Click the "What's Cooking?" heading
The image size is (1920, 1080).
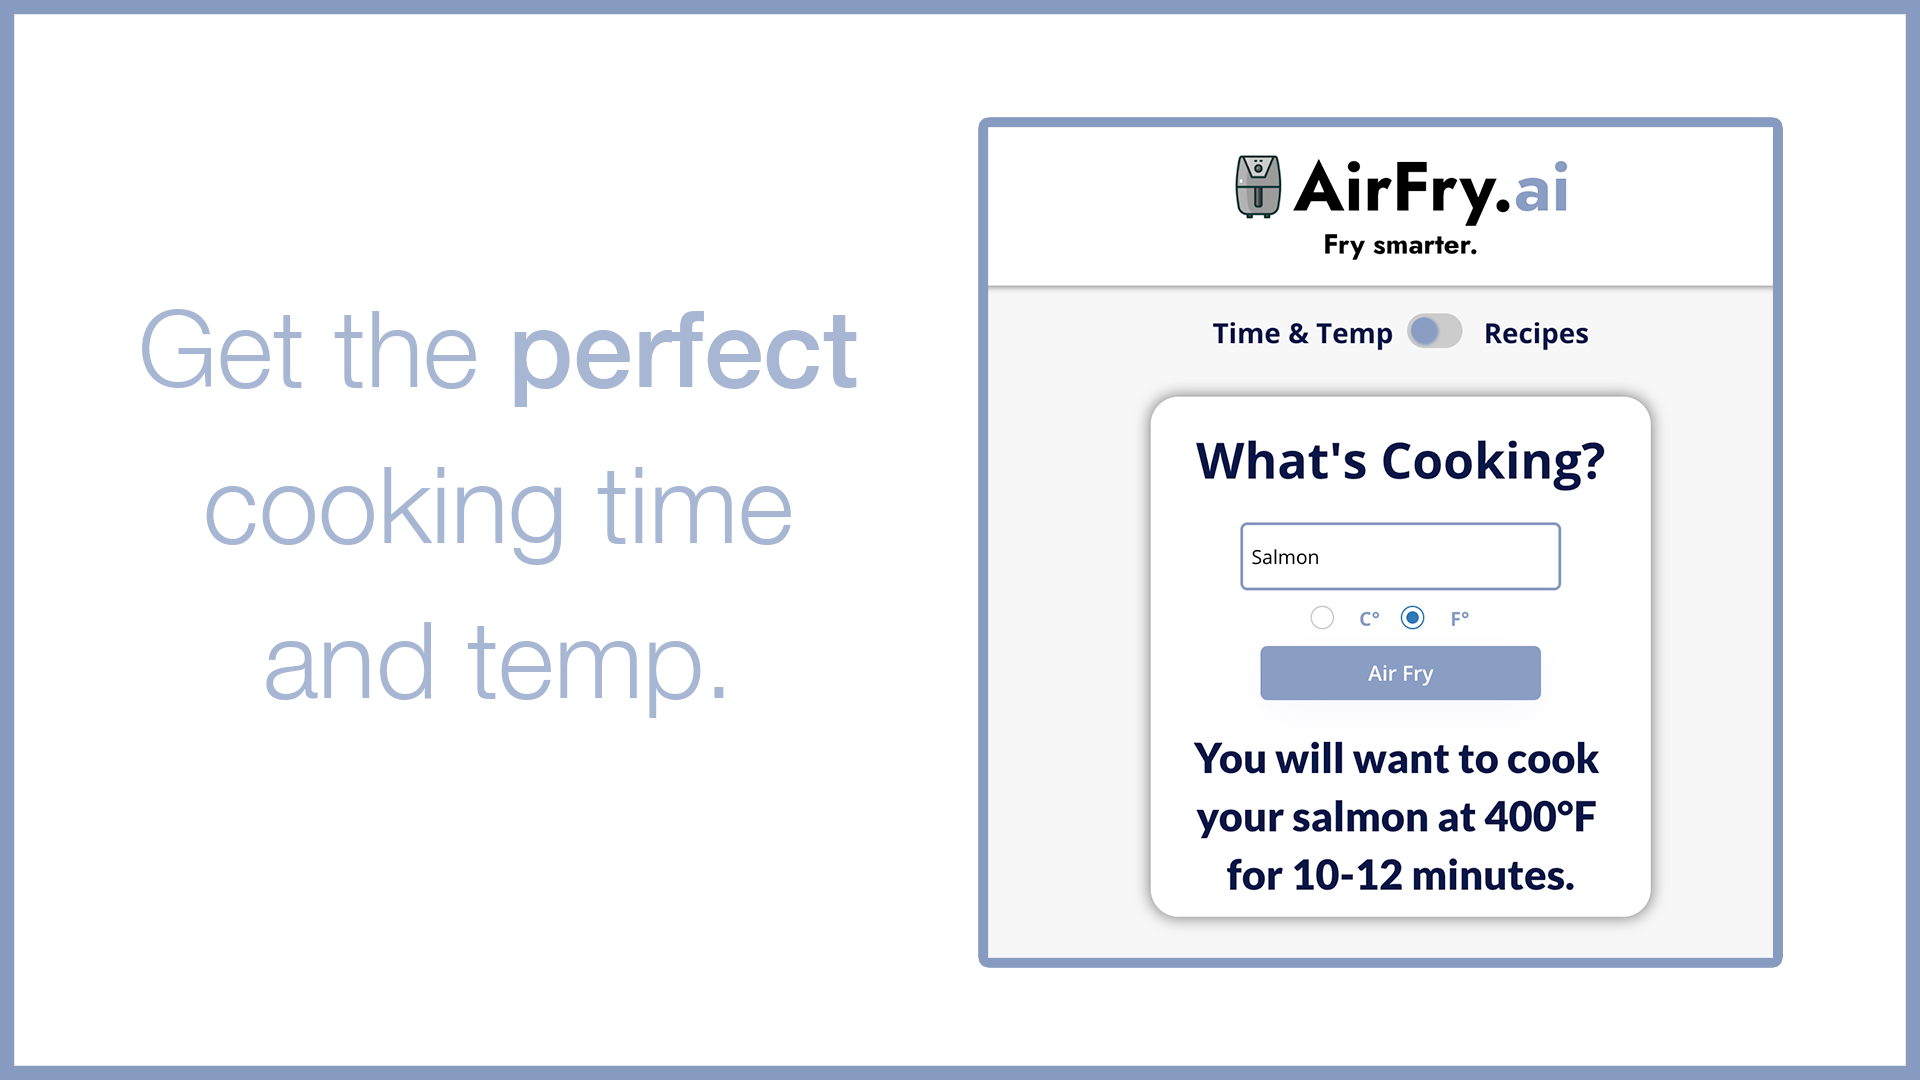pos(1400,461)
